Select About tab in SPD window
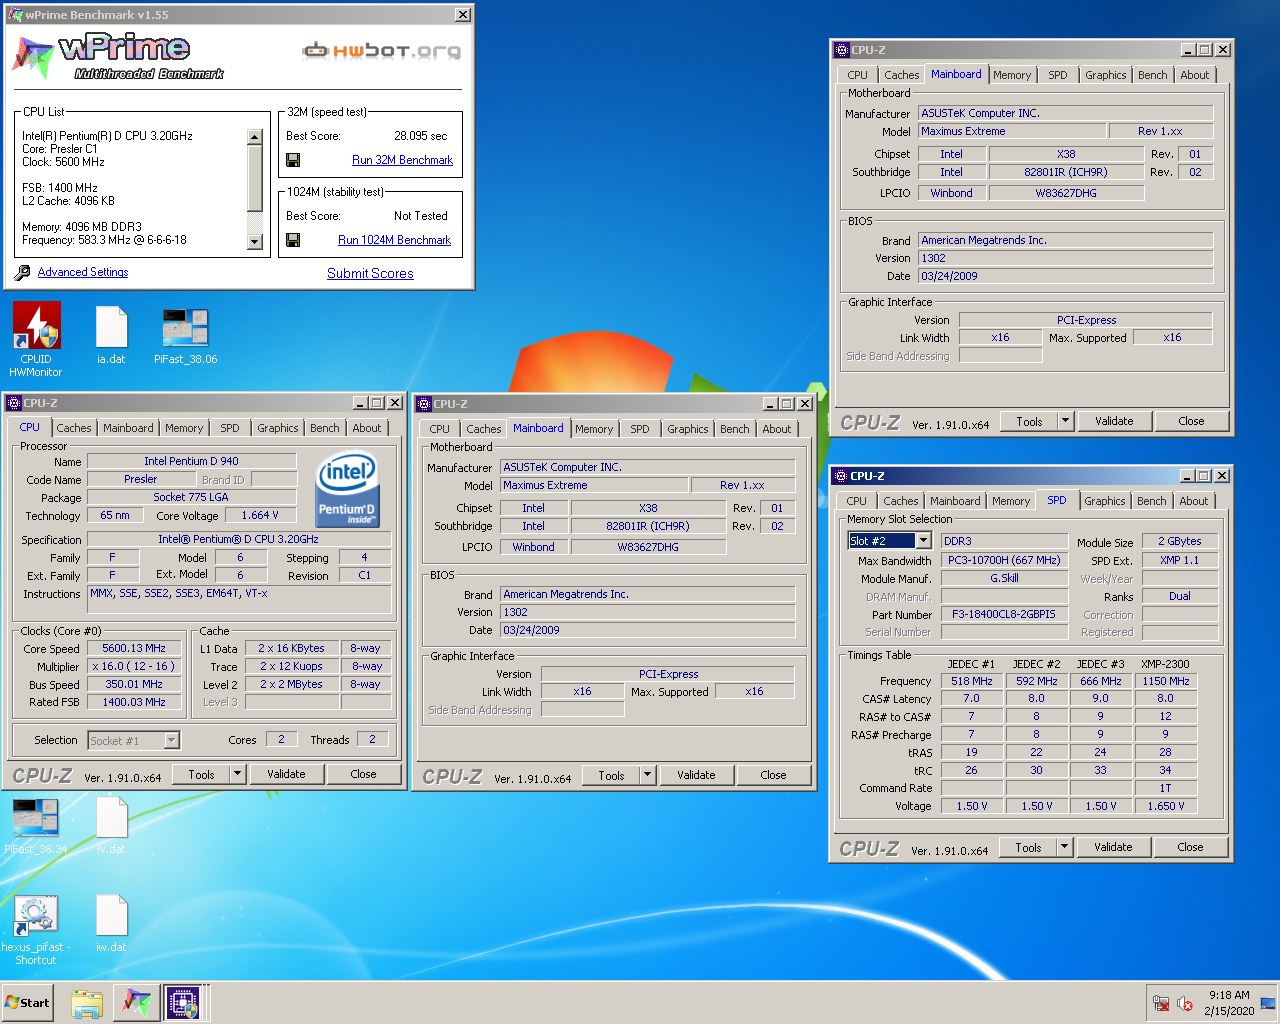 pos(1194,501)
